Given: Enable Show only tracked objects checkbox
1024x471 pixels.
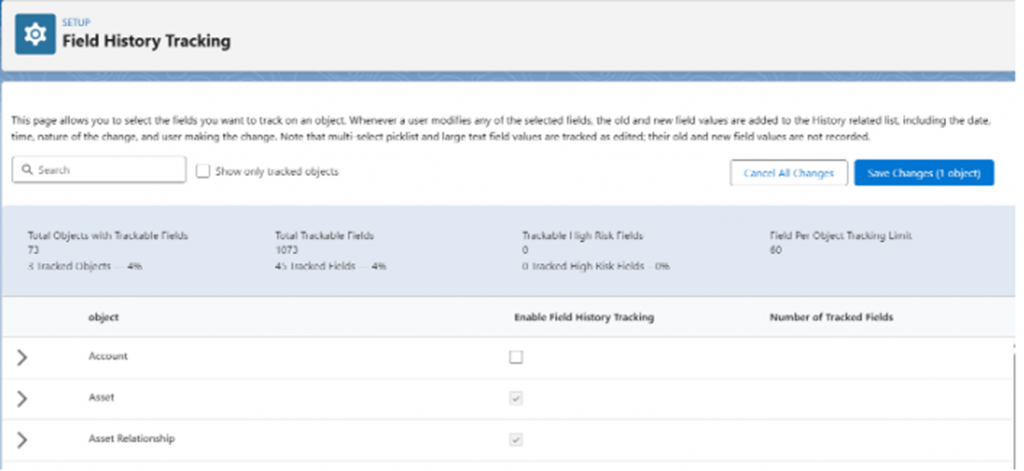Looking at the screenshot, I should point(203,171).
